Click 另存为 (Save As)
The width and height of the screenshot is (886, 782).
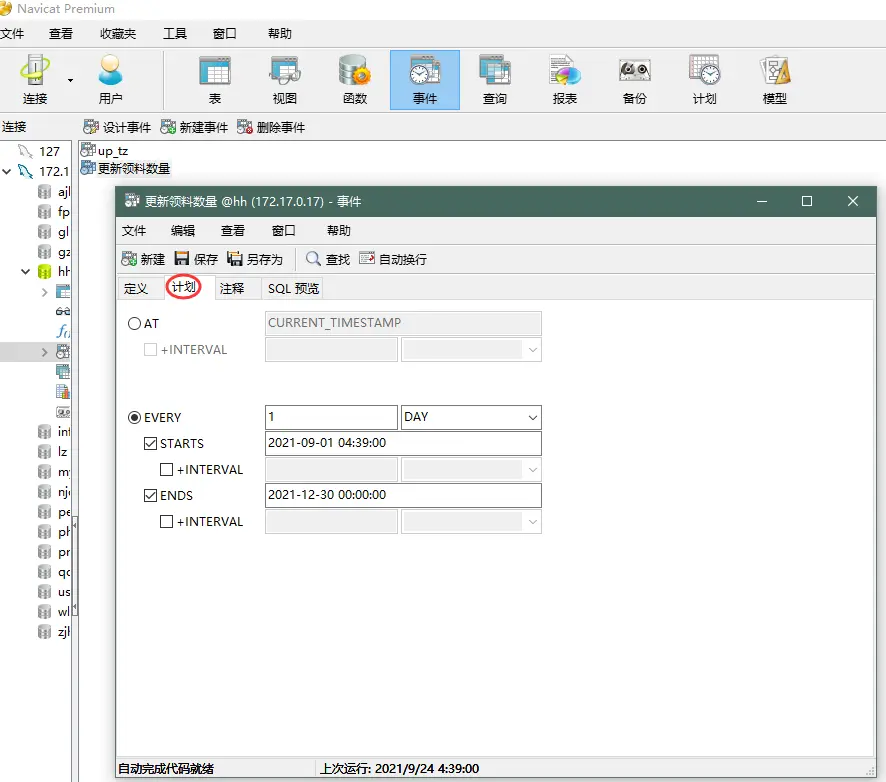[254, 259]
